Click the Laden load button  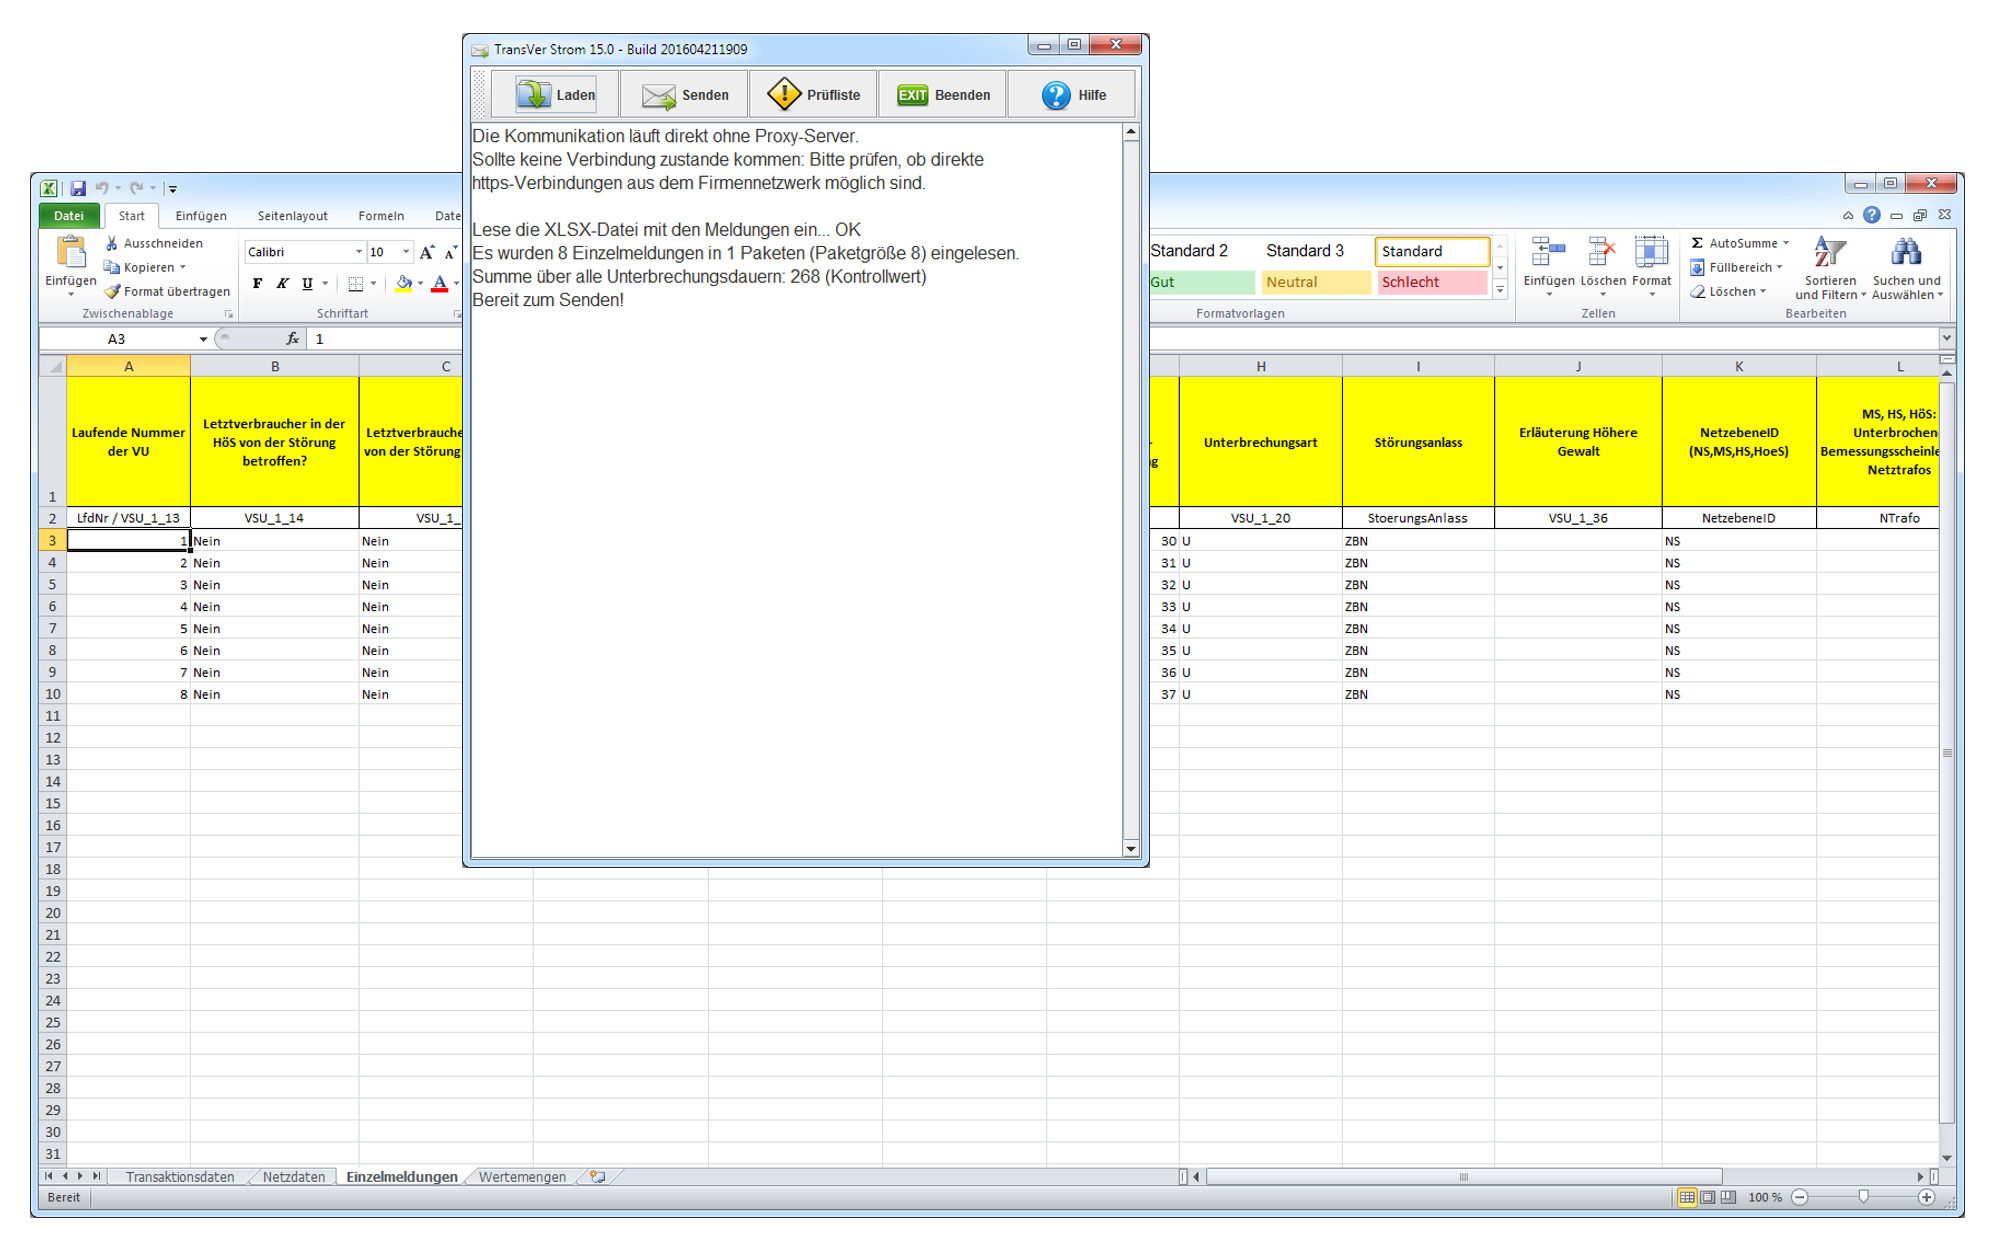[x=556, y=95]
